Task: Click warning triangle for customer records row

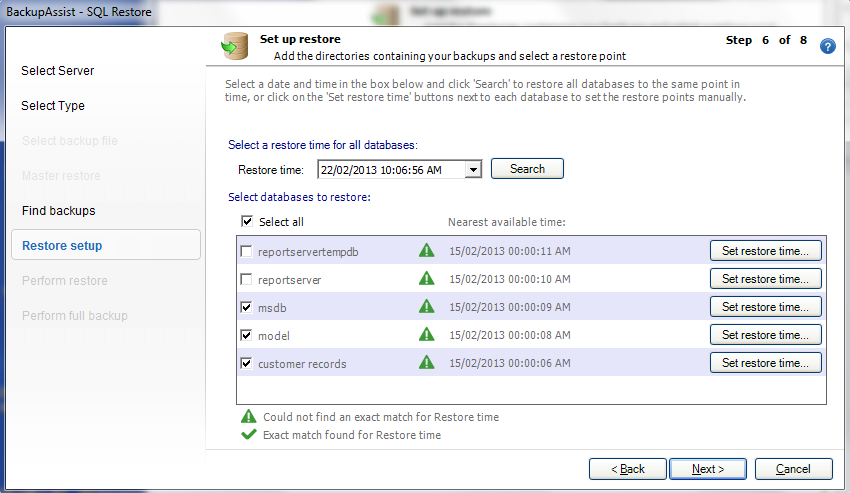Action: click(427, 362)
